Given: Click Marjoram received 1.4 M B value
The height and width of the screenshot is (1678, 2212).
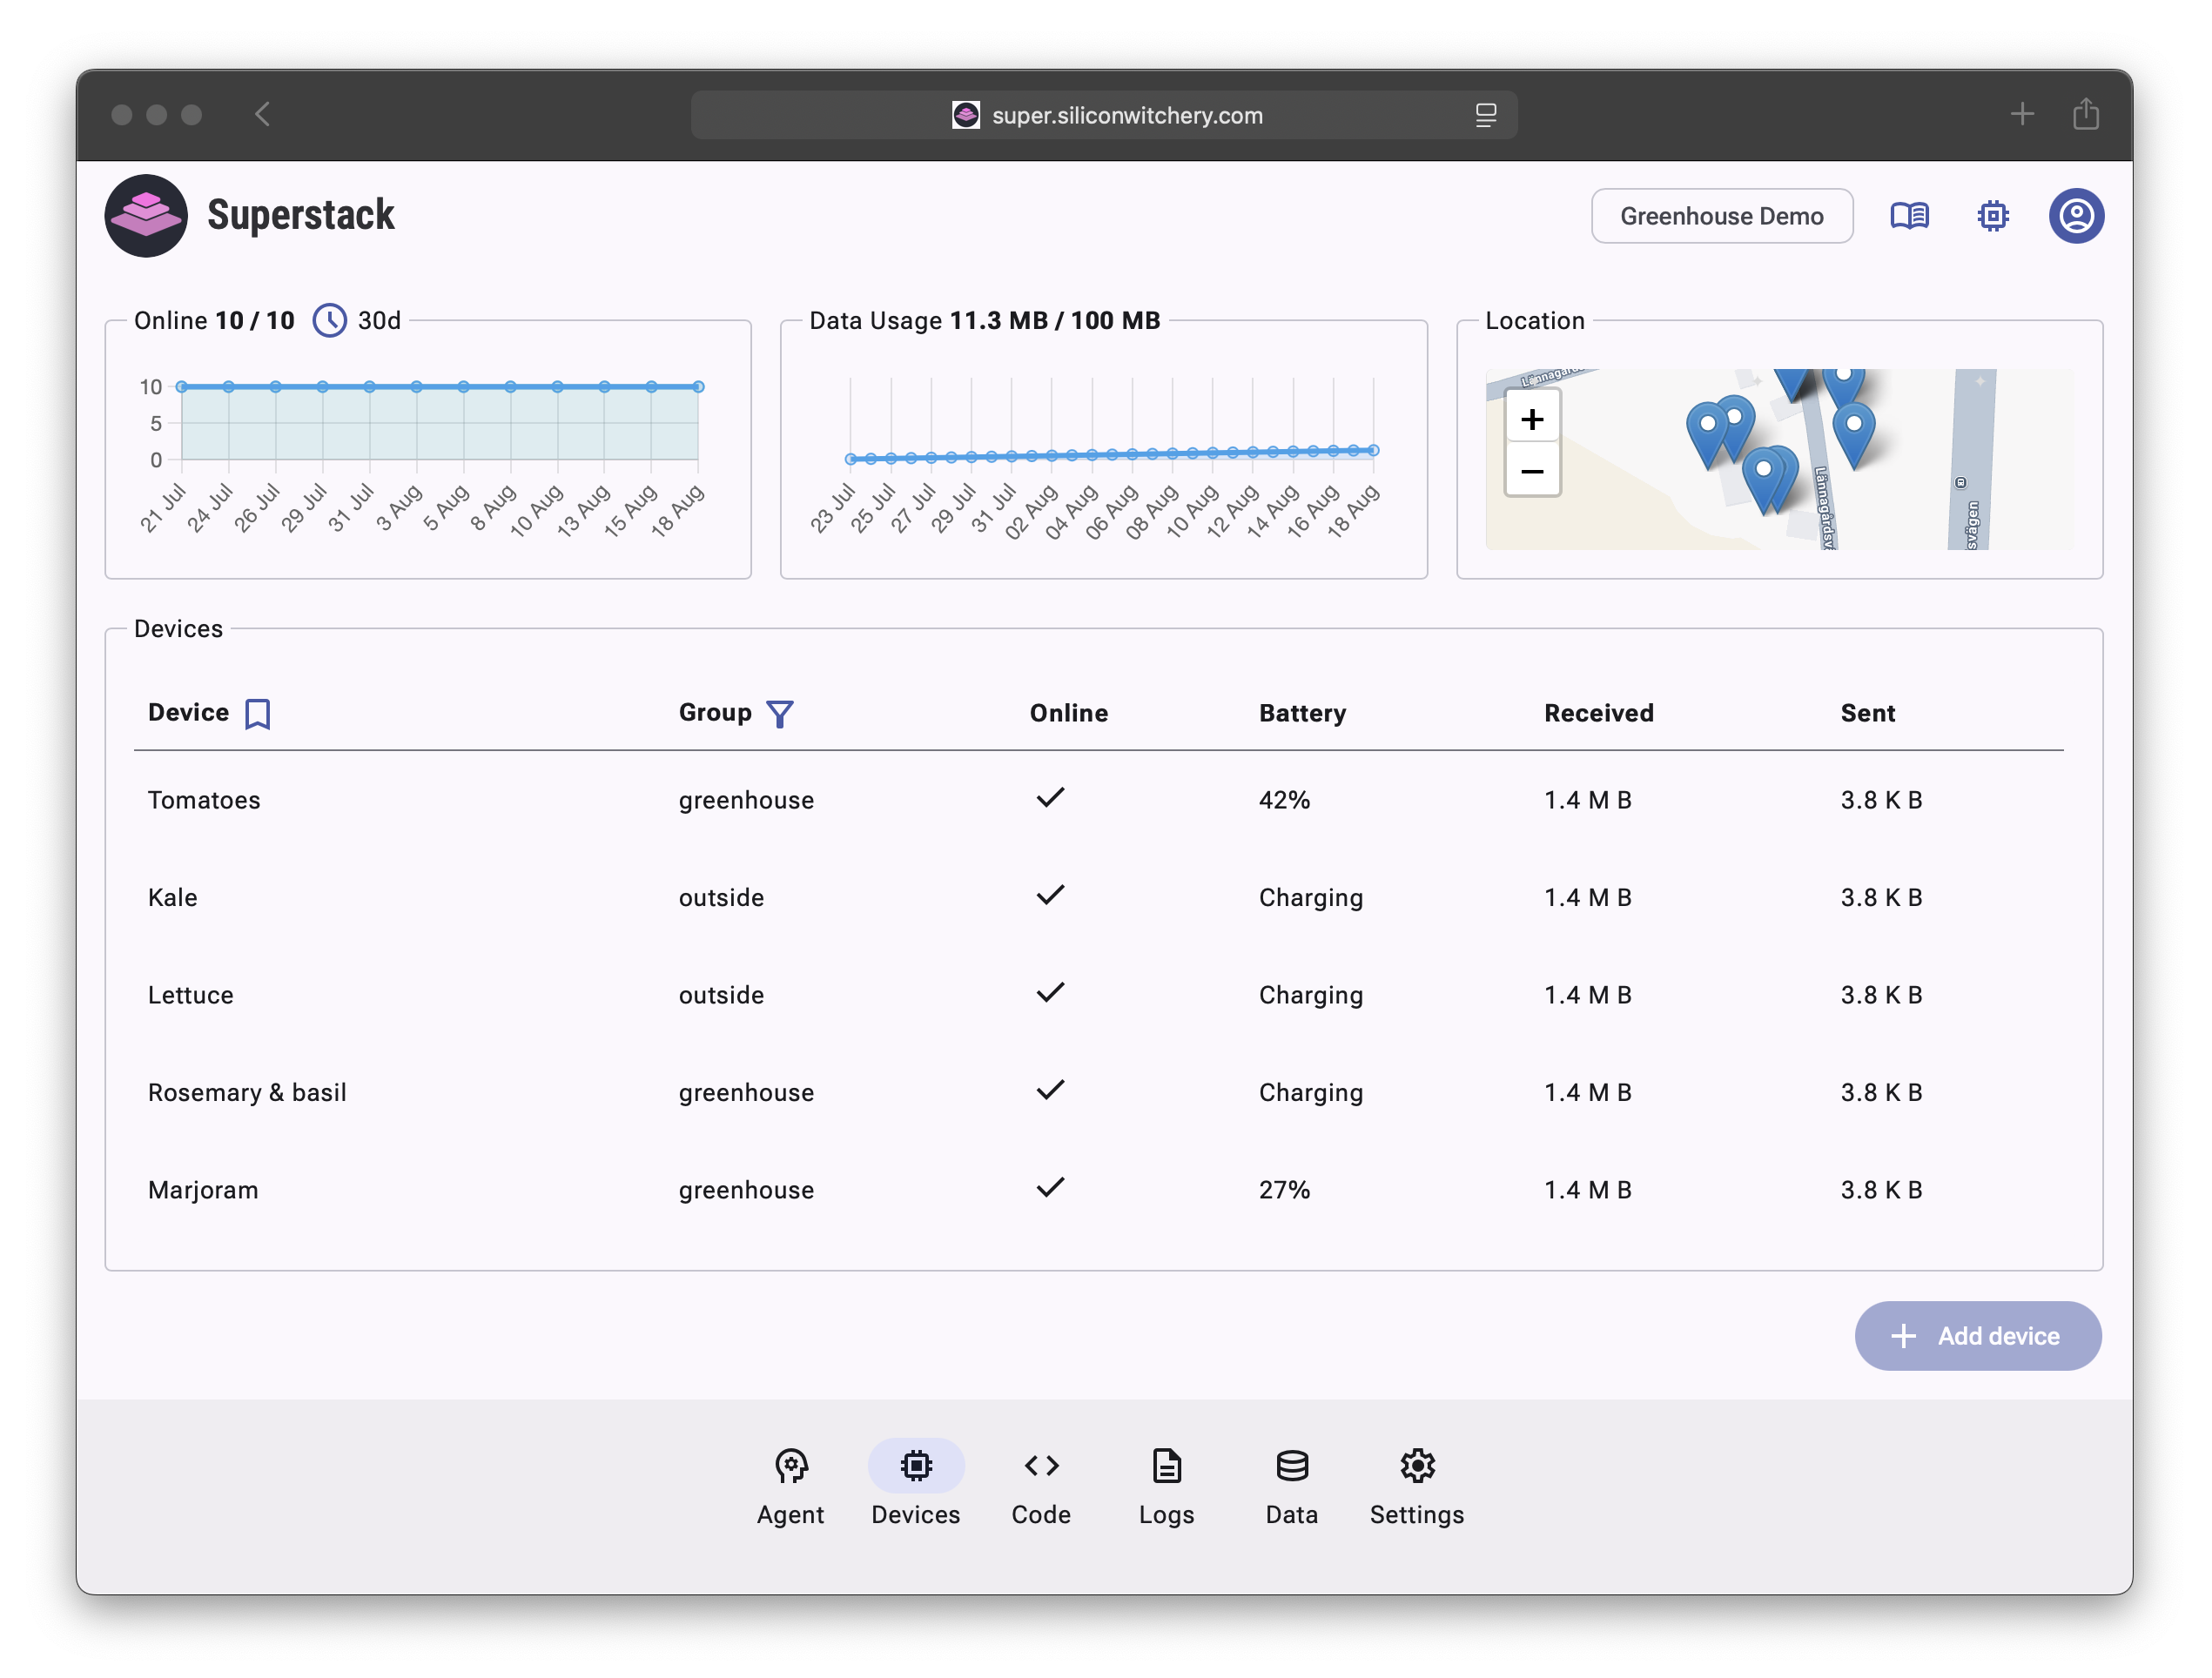Looking at the screenshot, I should (x=1587, y=1190).
